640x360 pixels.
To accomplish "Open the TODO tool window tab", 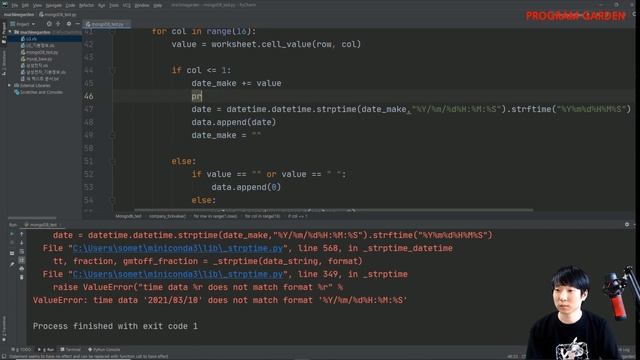I will [22, 350].
